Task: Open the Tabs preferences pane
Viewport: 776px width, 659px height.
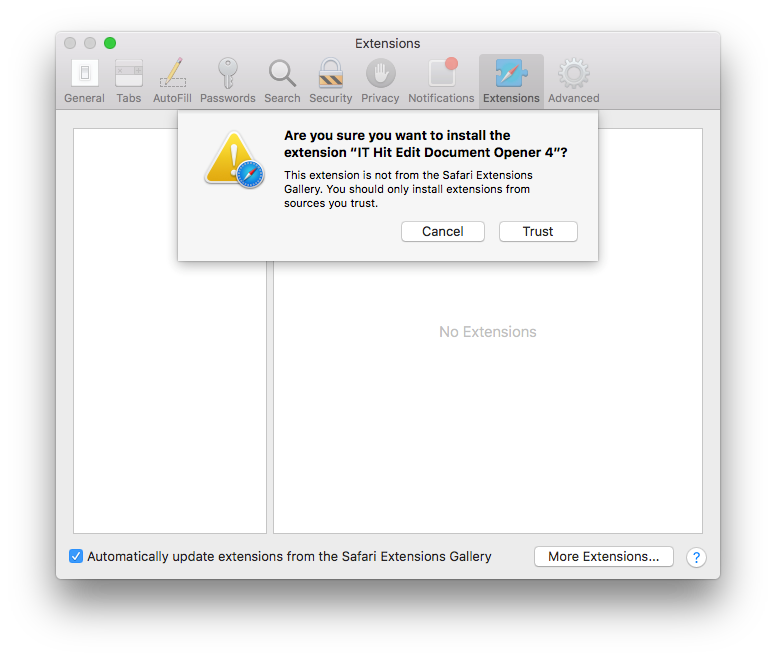Action: pyautogui.click(x=129, y=81)
